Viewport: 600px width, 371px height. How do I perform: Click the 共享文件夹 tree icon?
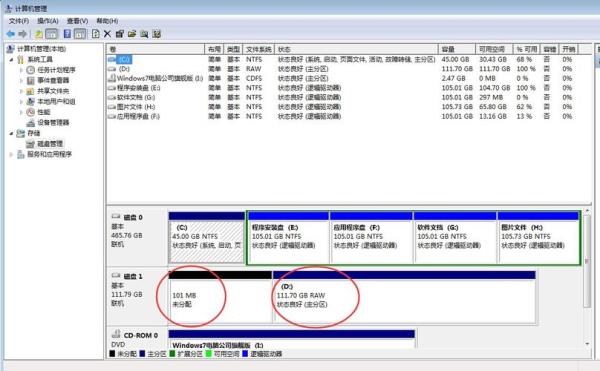pyautogui.click(x=30, y=91)
